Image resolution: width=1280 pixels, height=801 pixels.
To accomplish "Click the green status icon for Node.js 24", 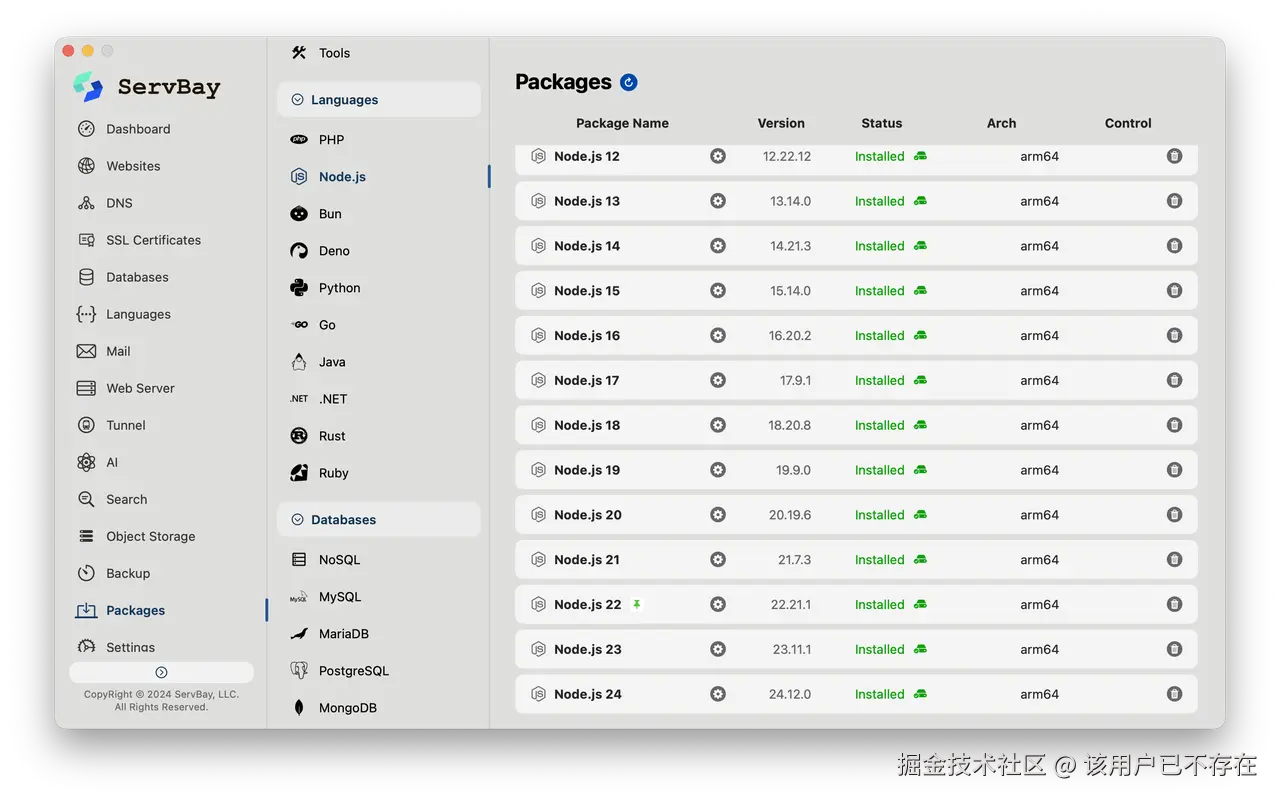I will pos(920,694).
